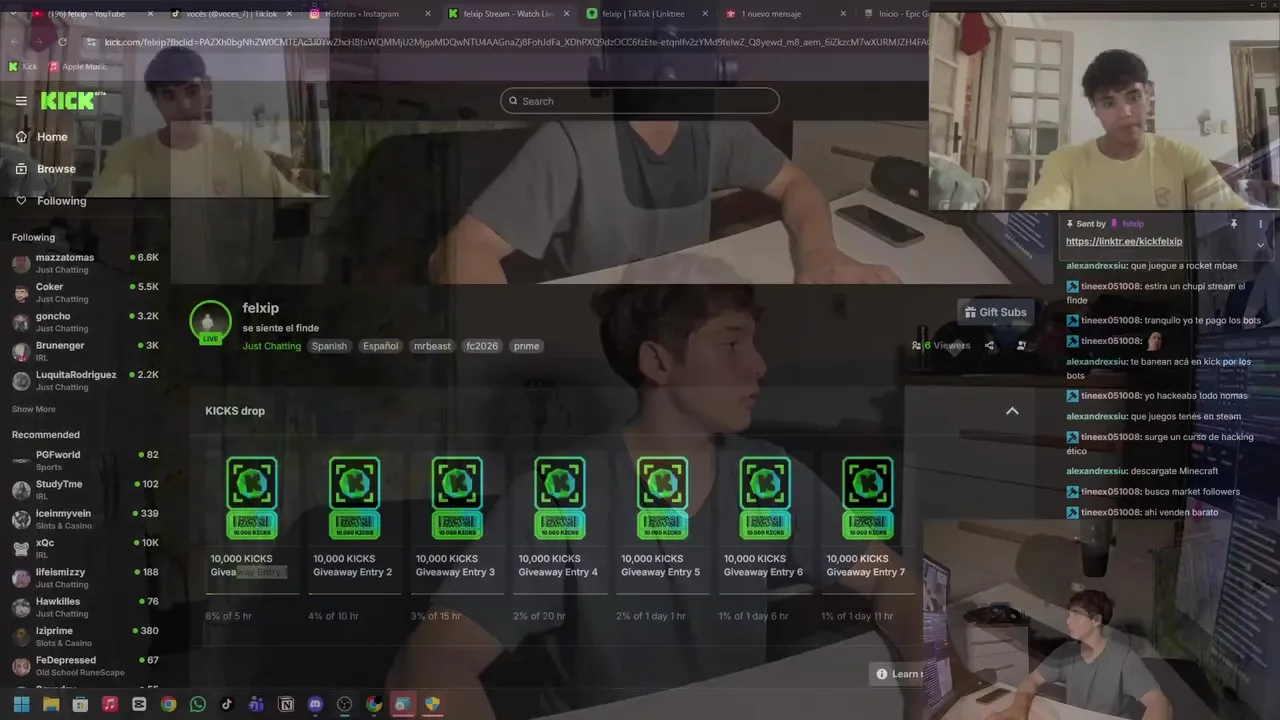Open goncho channel in Following list
This screenshot has width=1280, height=720.
click(x=85, y=322)
